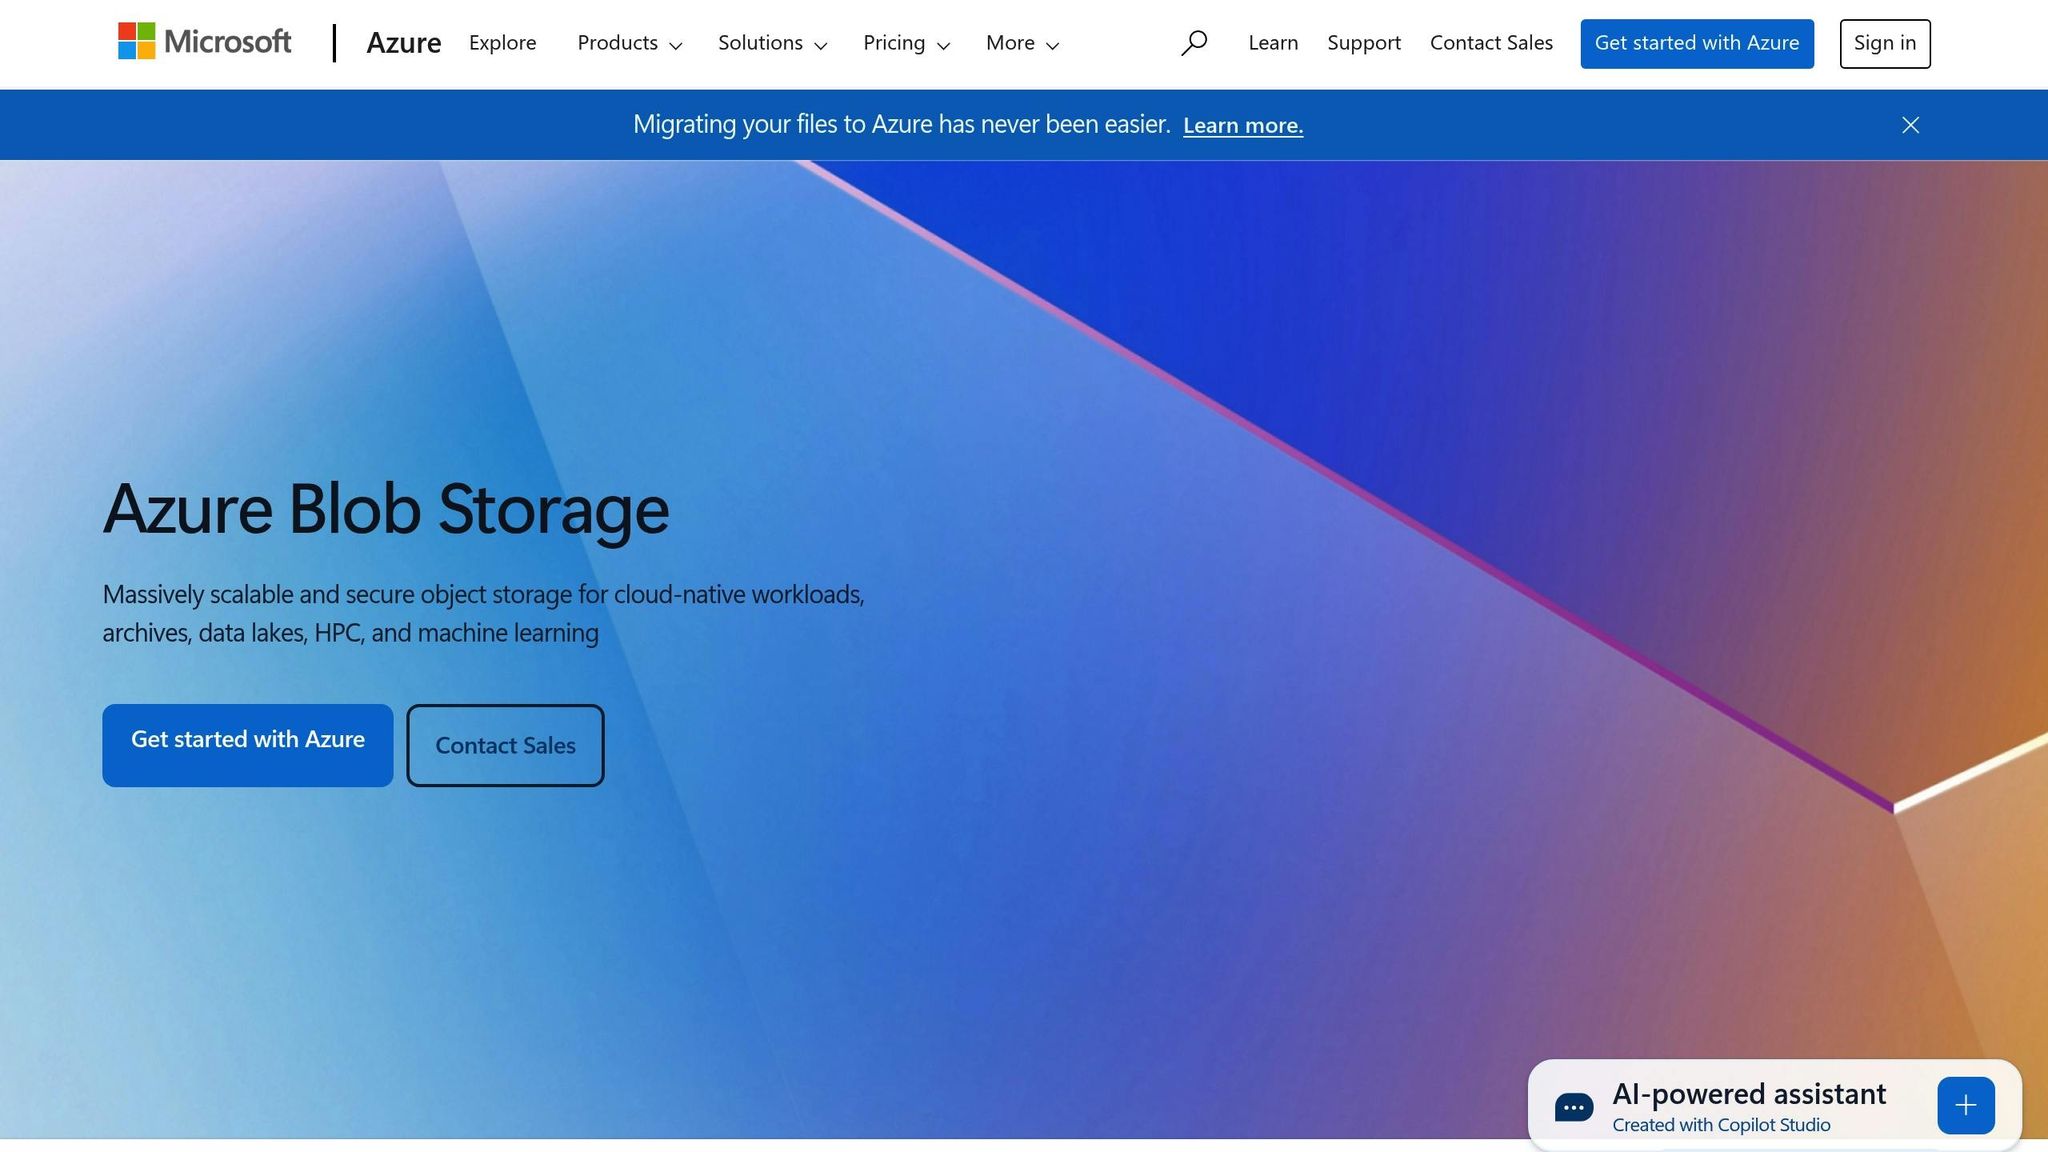This screenshot has height=1152, width=2048.
Task: Open the Products dropdown menu
Action: [x=630, y=43]
